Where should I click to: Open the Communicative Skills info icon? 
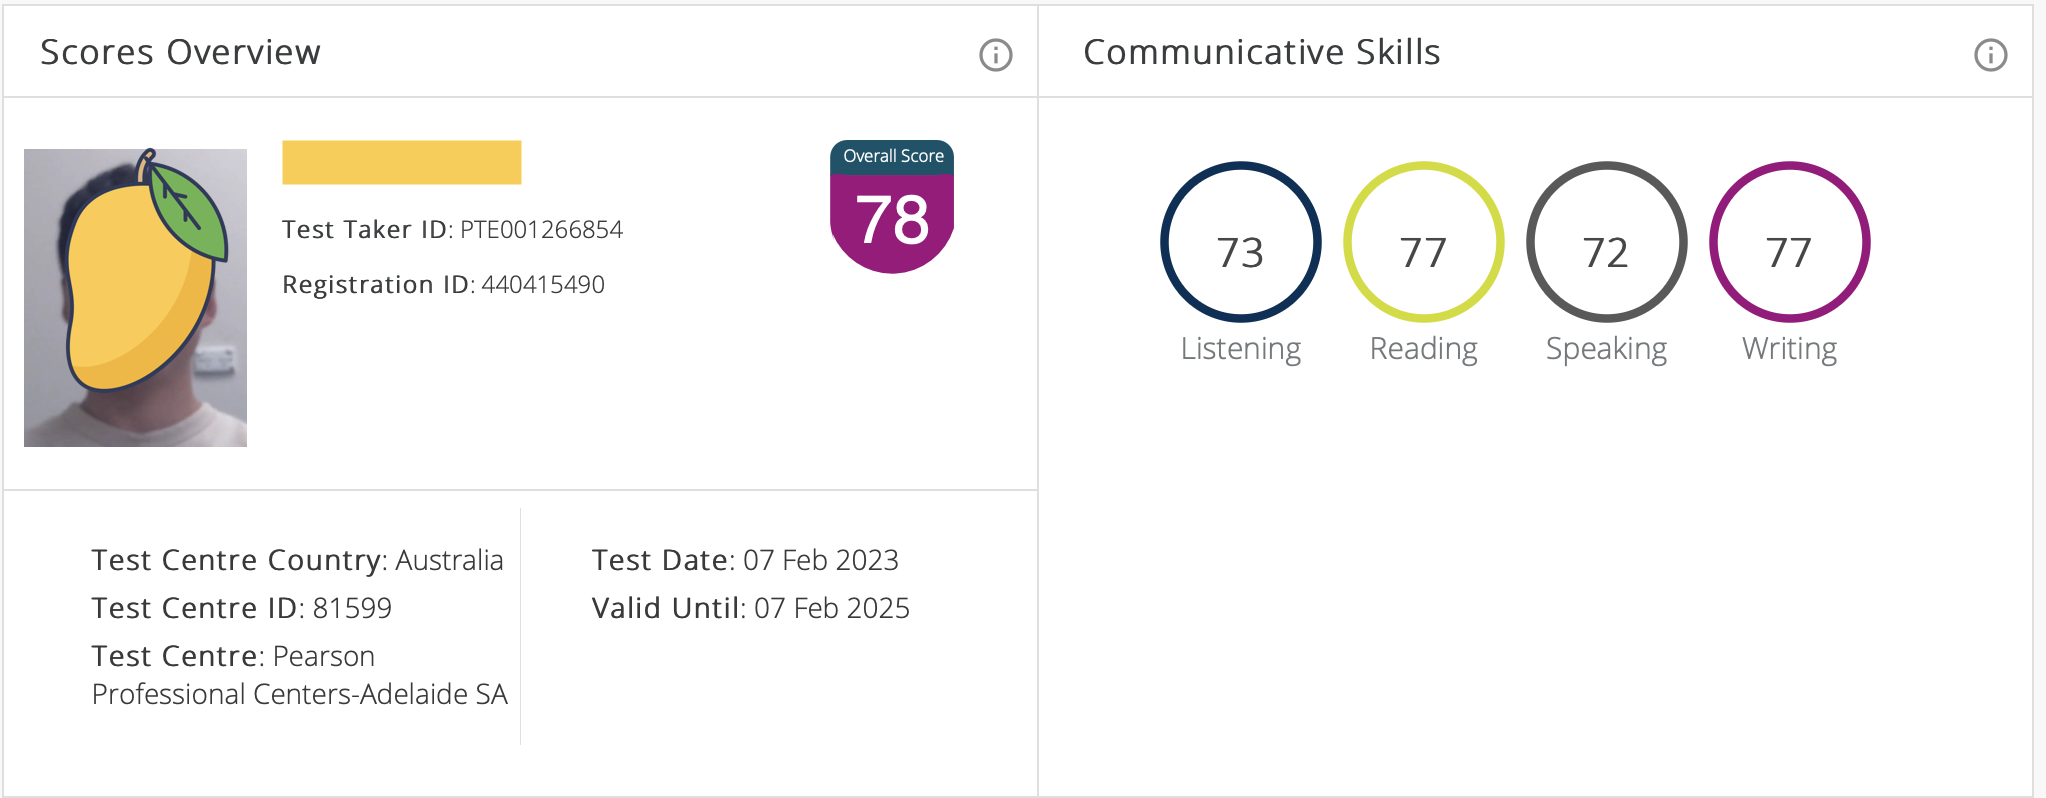click(x=1990, y=55)
